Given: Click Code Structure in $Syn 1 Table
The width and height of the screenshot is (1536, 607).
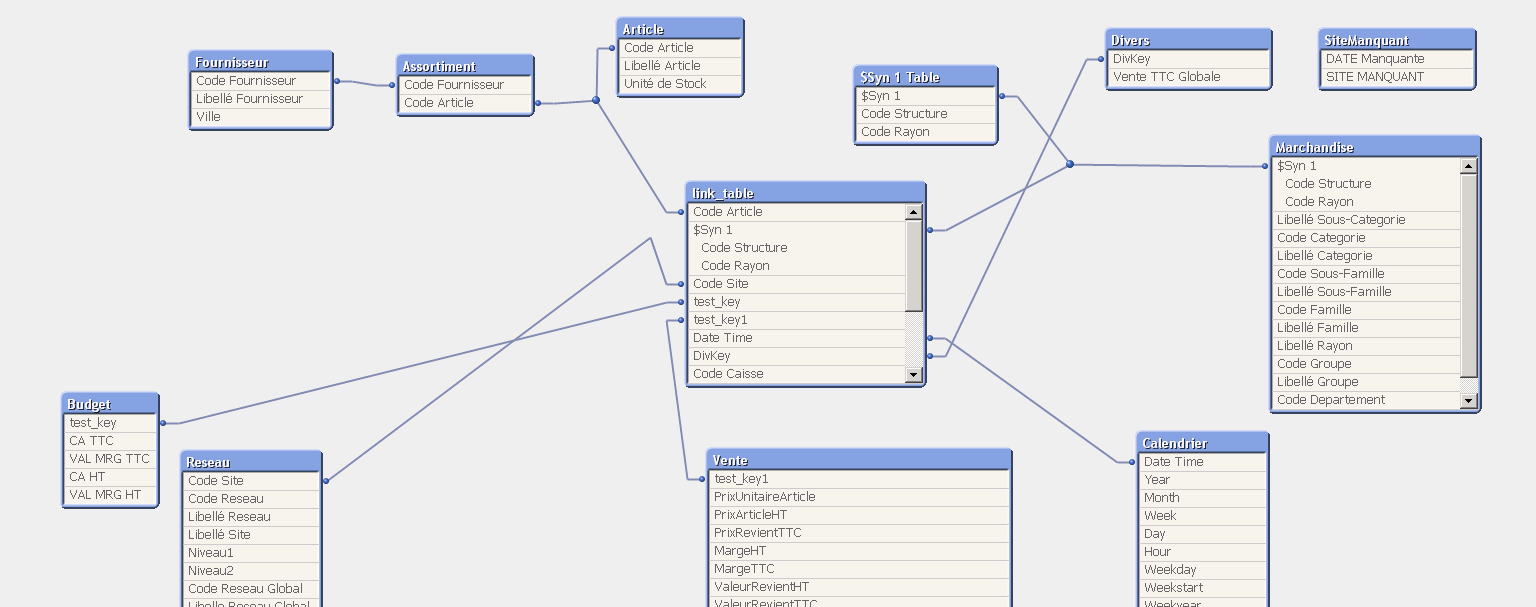Looking at the screenshot, I should (x=926, y=114).
